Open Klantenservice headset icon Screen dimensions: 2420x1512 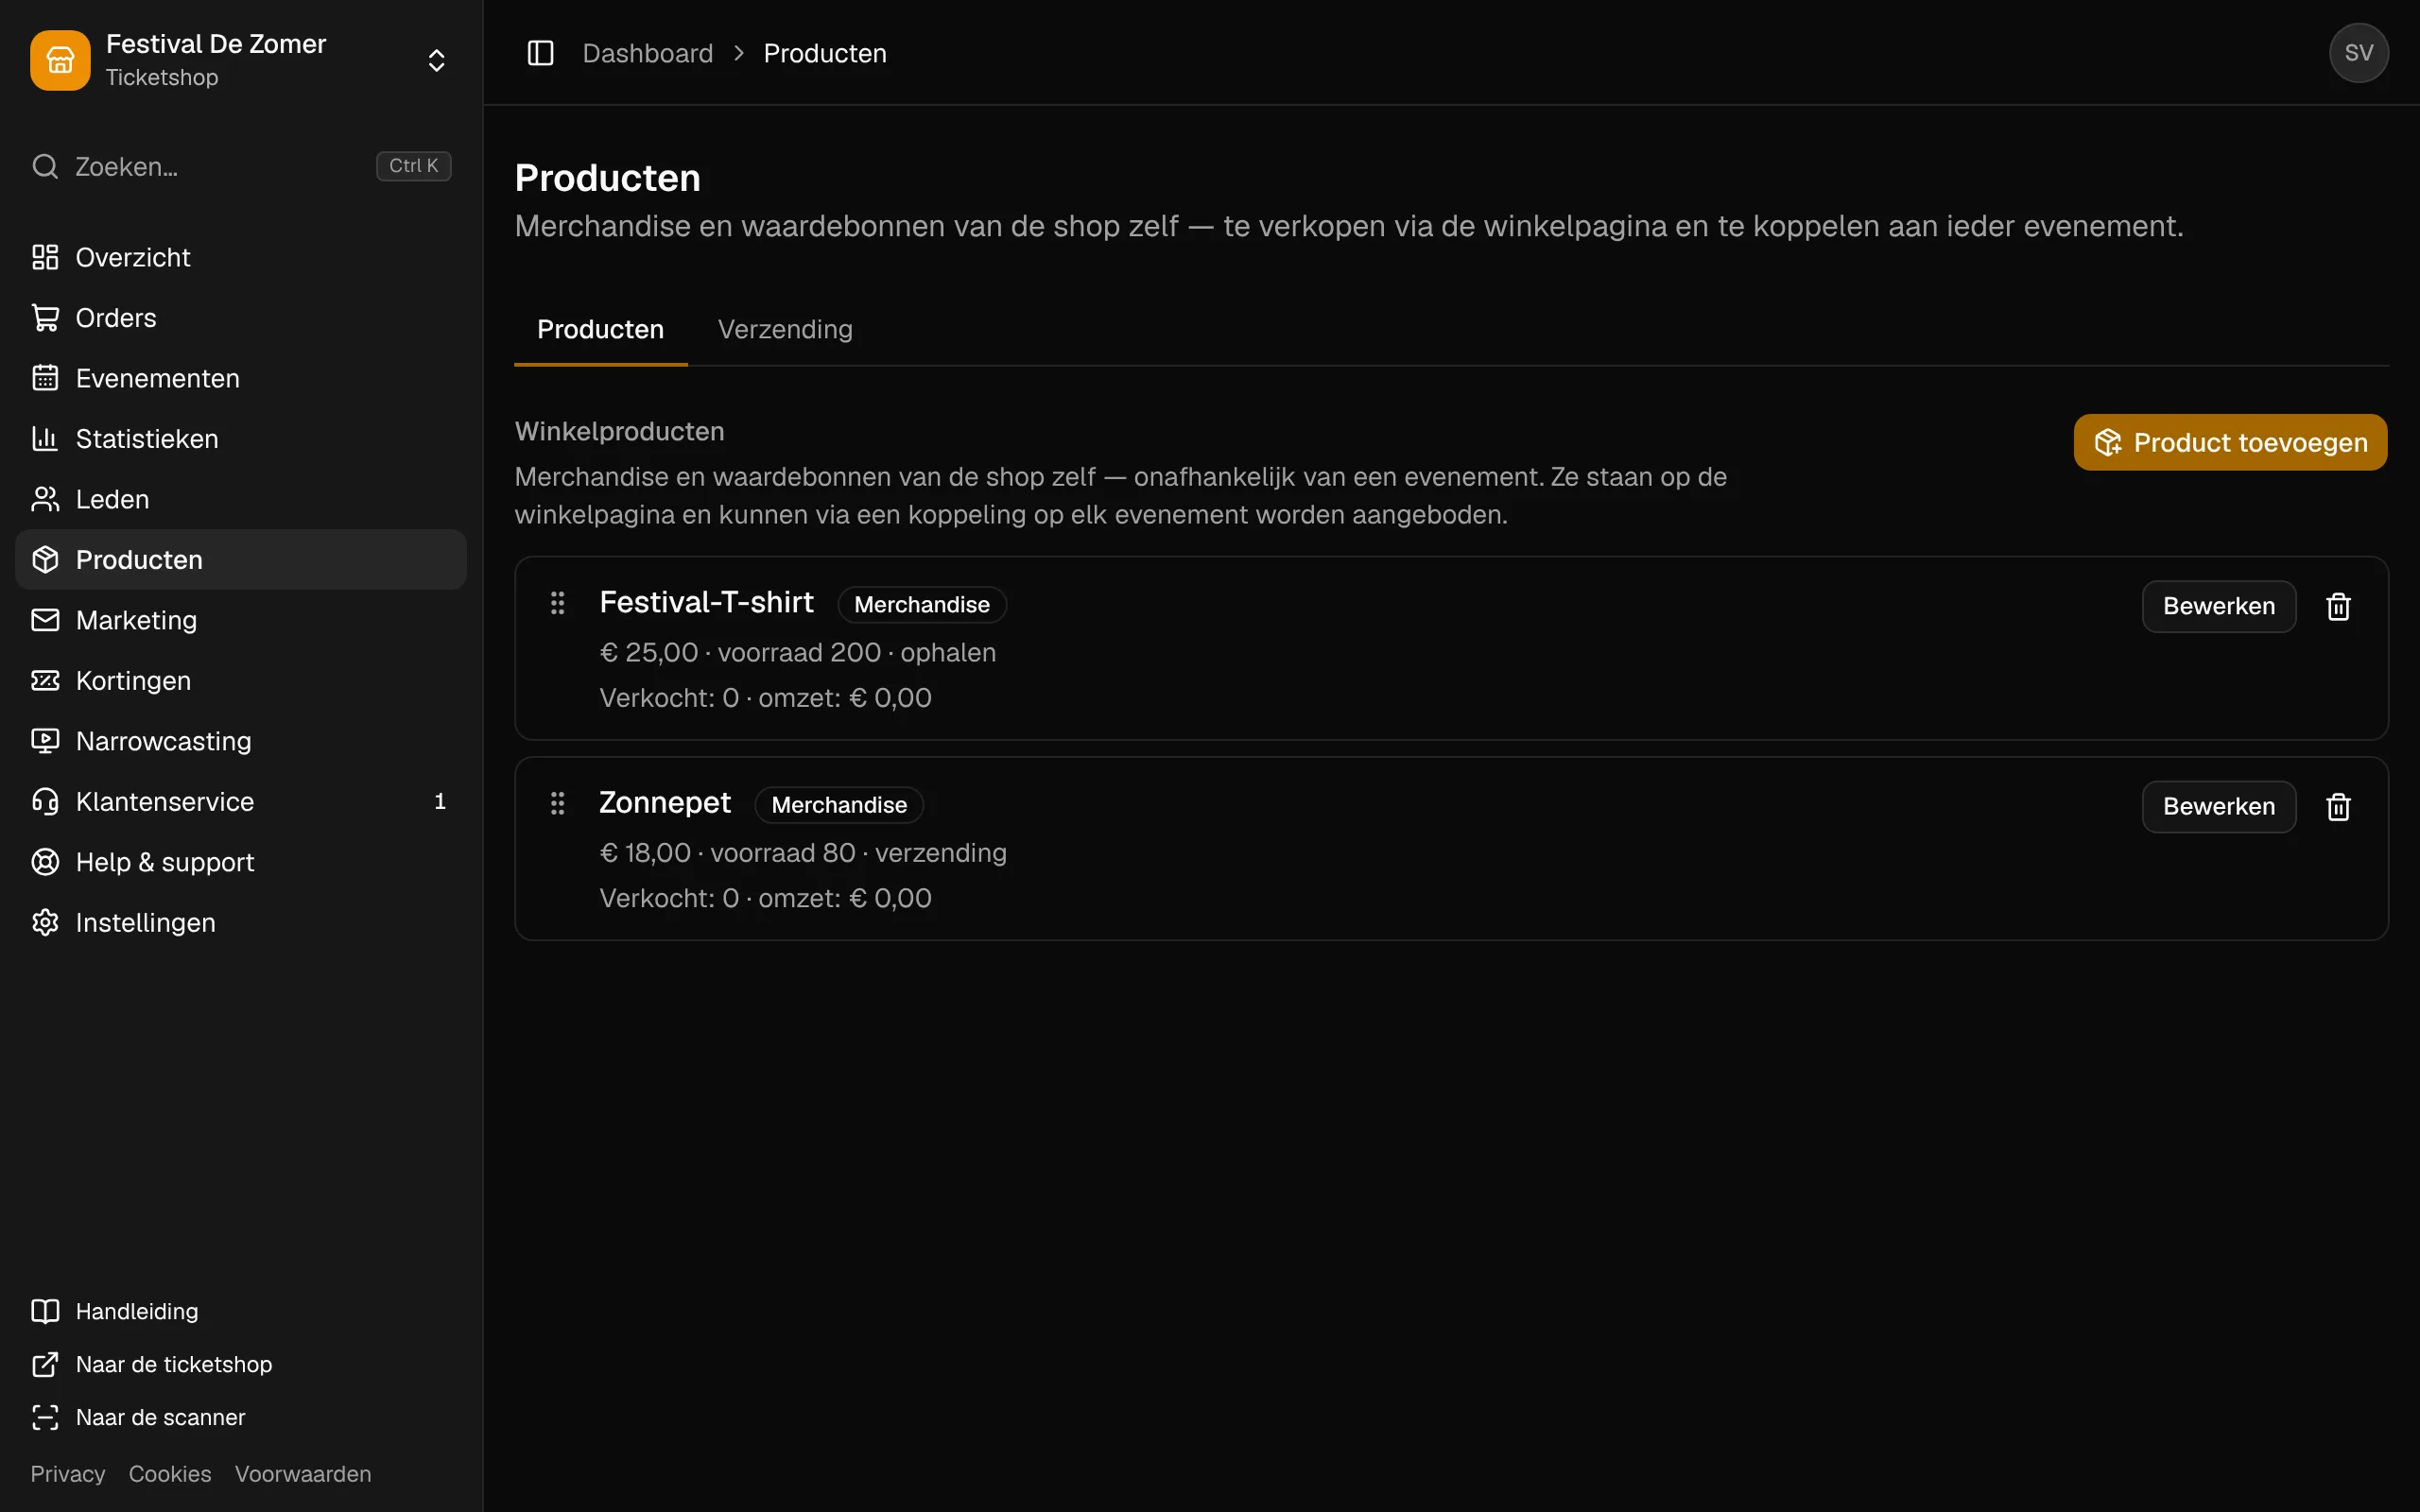click(x=45, y=802)
